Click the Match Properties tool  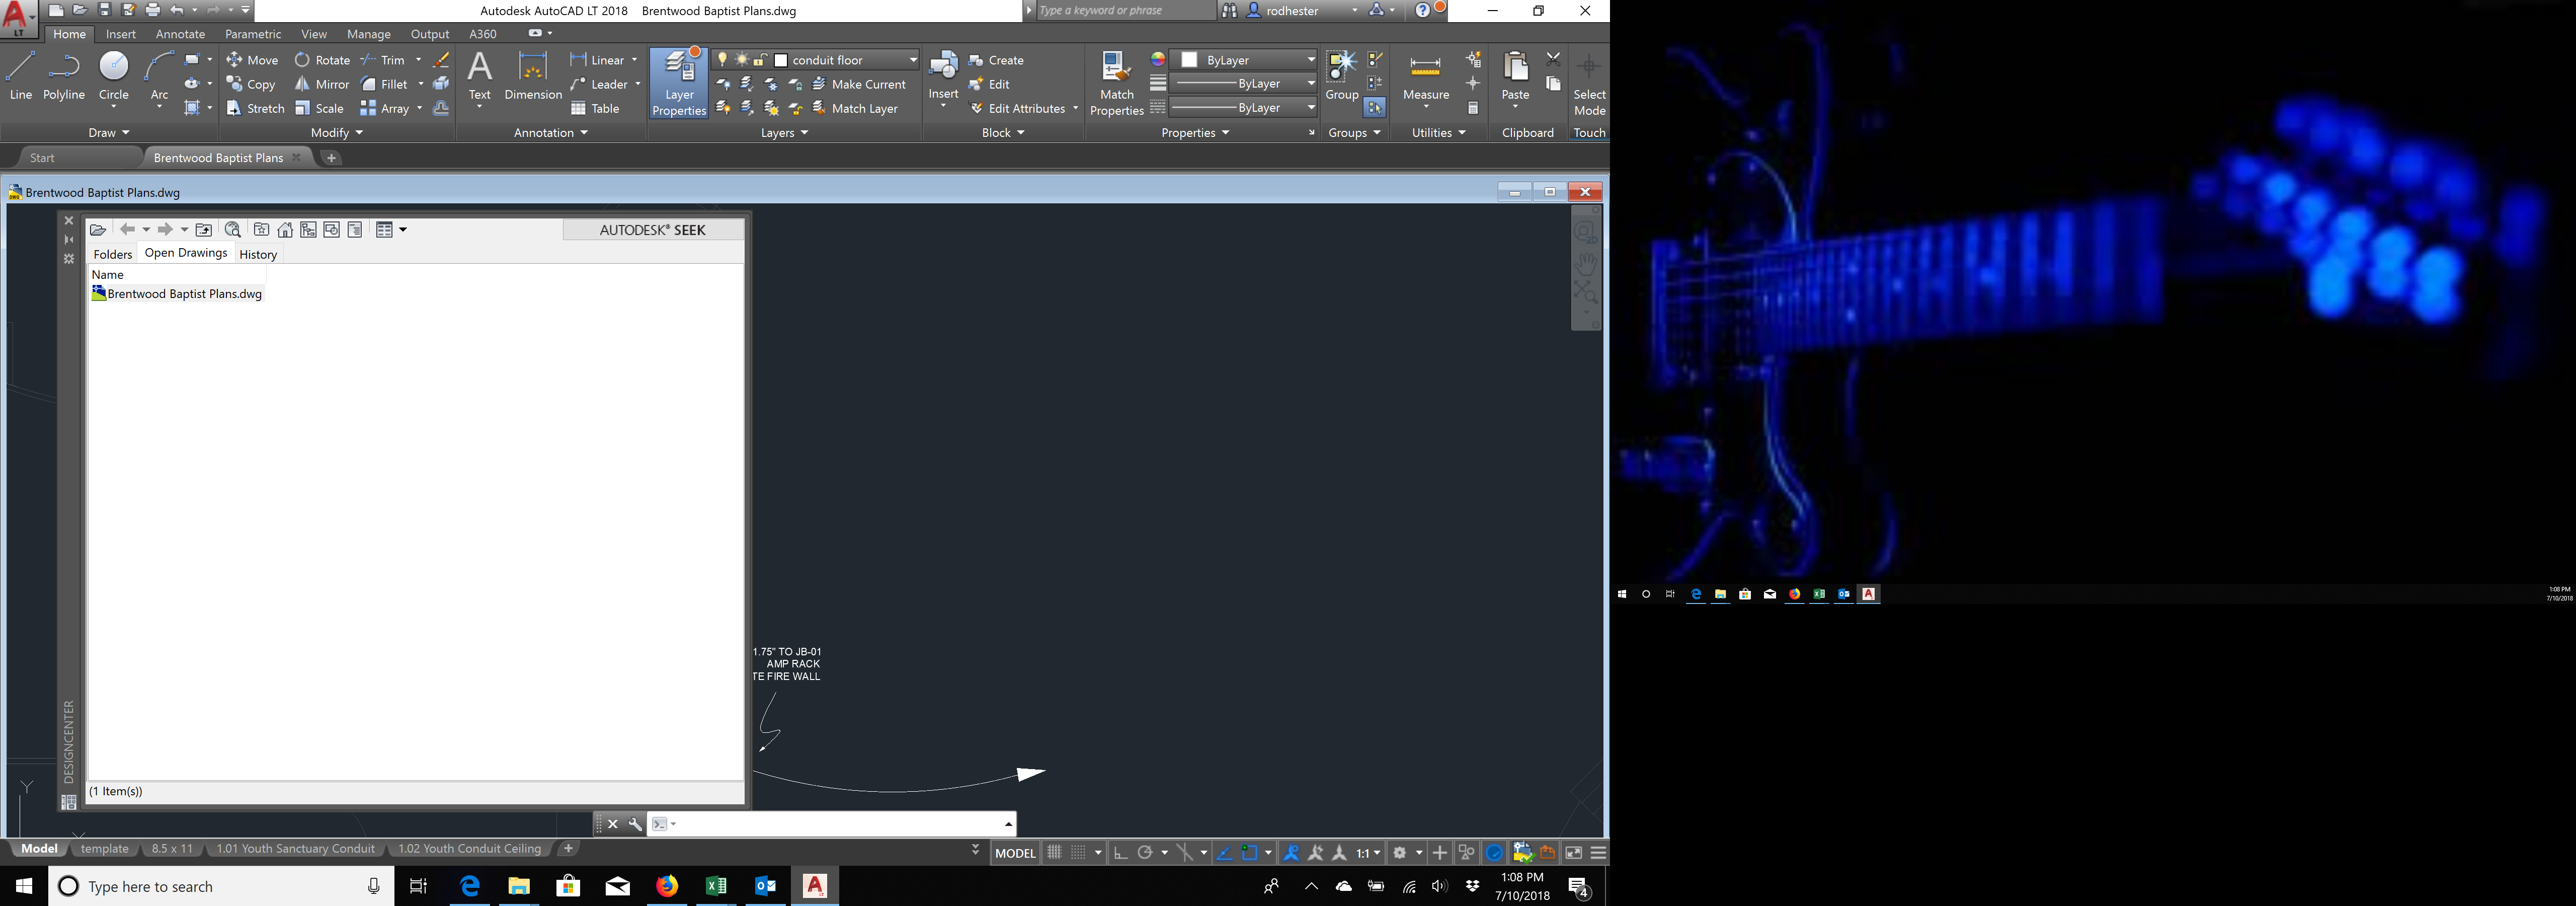click(1117, 83)
